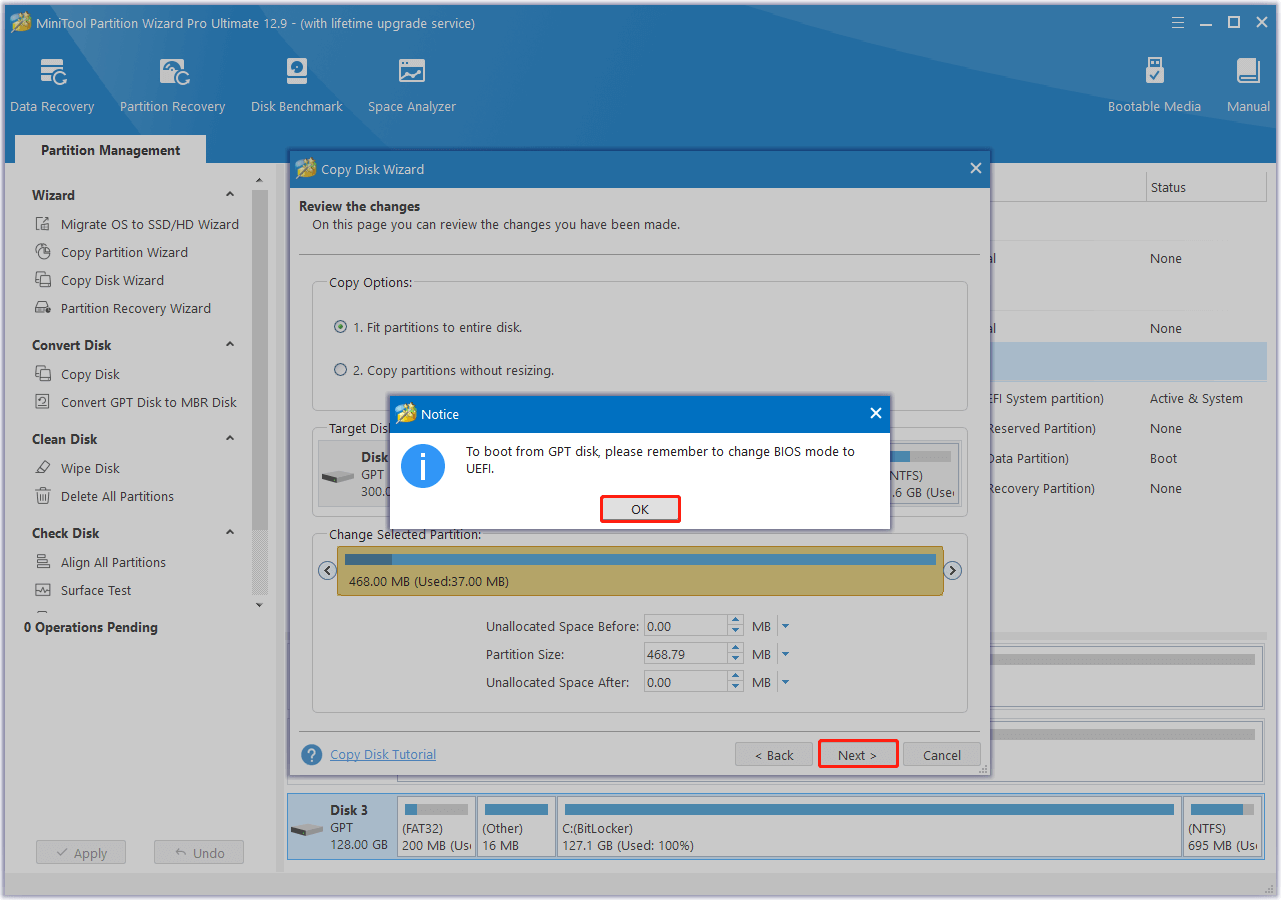Open Space Analyzer tool
Screen dimensions: 1282x901
pos(411,86)
